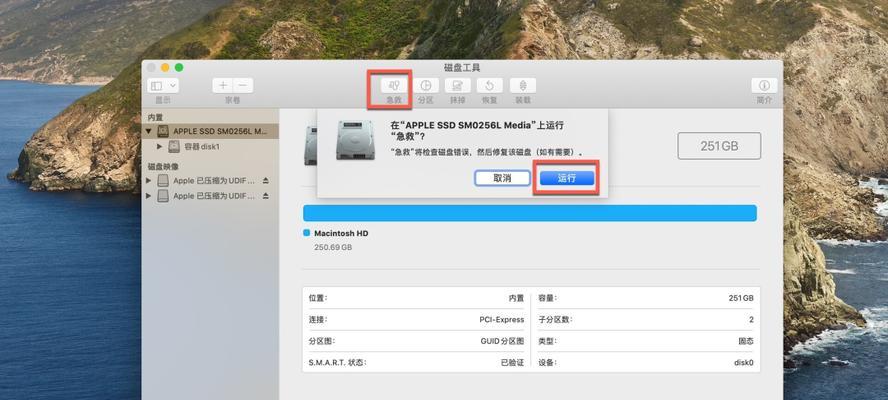Toggle the sidebar view (显示) icon
Screen dimensions: 888x400
[157, 86]
